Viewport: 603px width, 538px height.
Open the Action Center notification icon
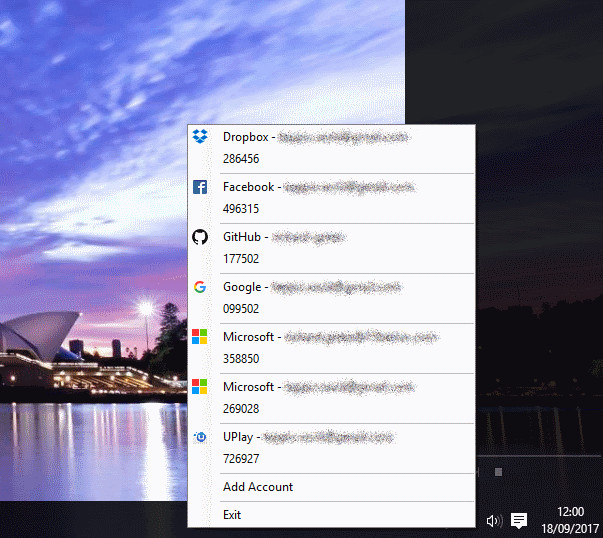coord(519,521)
